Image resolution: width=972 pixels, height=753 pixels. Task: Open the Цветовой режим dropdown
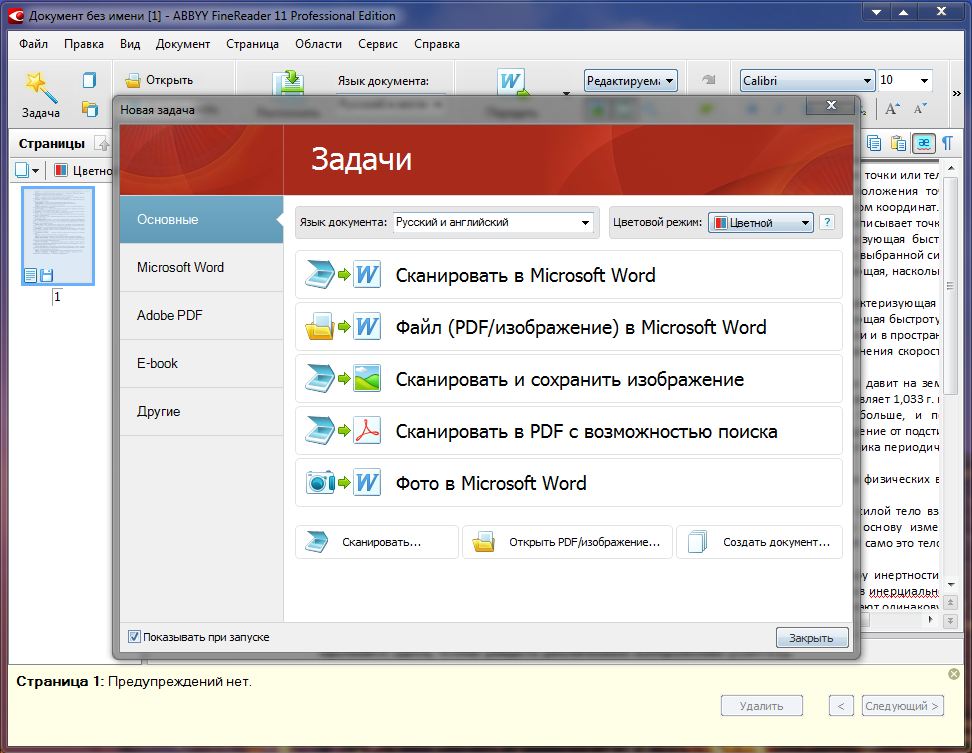(x=761, y=222)
